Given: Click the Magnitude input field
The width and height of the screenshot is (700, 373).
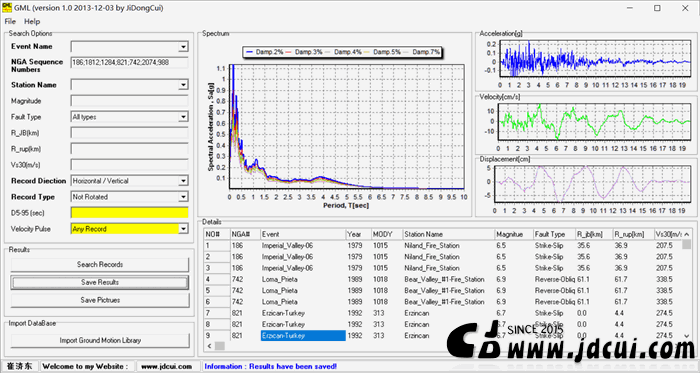Looking at the screenshot, I should coord(129,101).
